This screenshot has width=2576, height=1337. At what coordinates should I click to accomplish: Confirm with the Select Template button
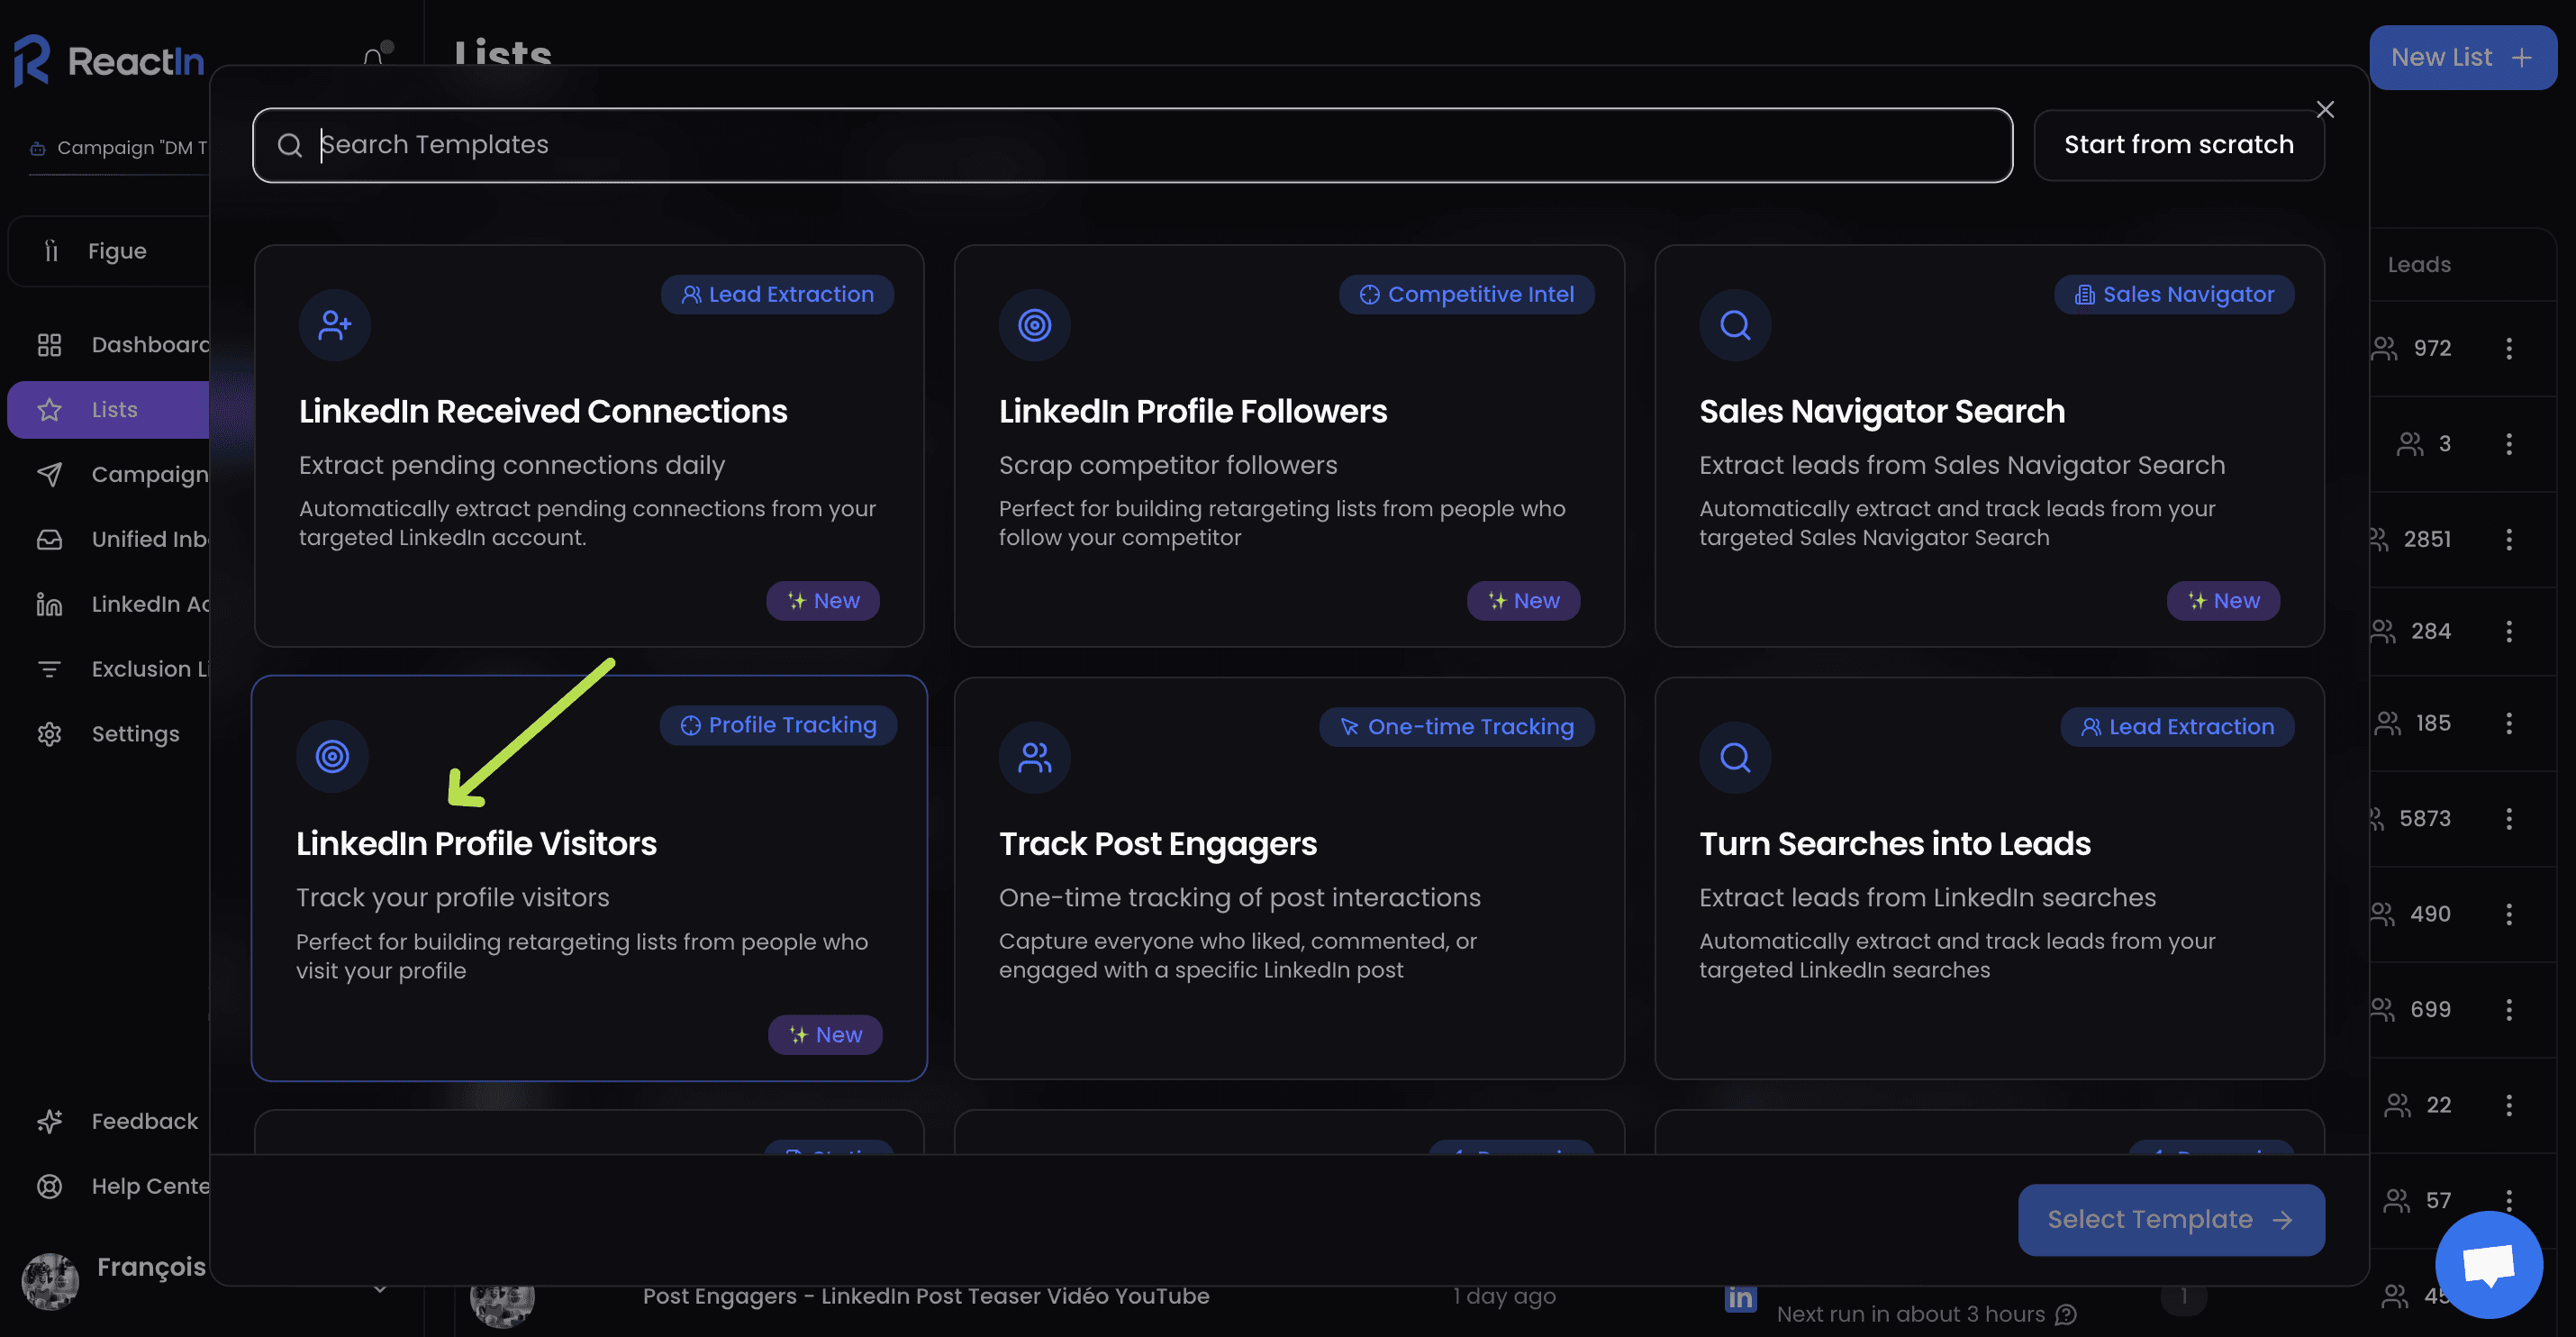point(2171,1219)
